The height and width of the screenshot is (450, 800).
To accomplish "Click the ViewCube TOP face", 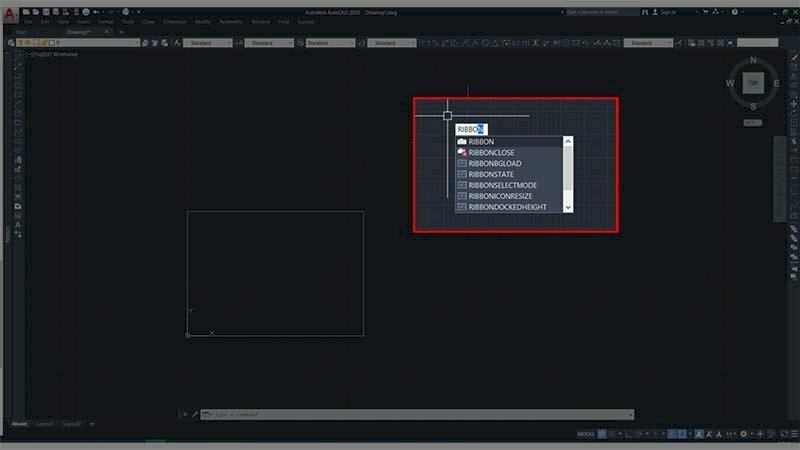I will (x=753, y=84).
